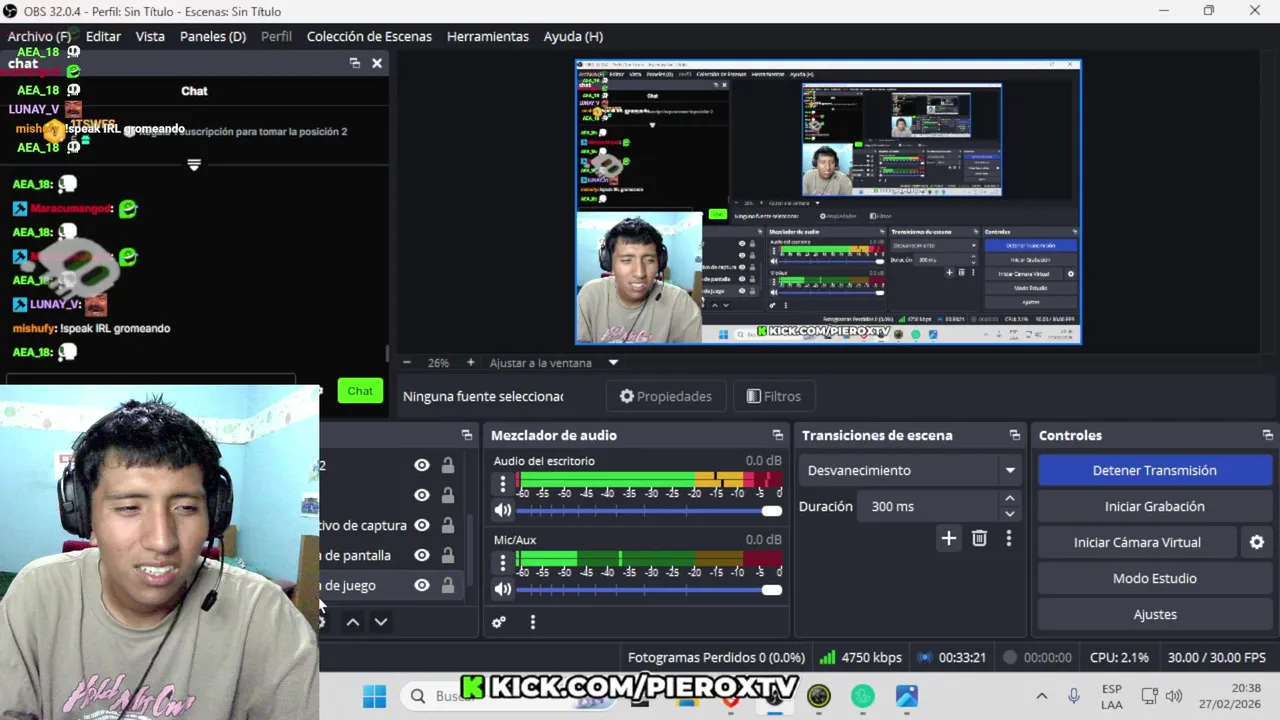Hide the 'de captura' source

tap(422, 525)
